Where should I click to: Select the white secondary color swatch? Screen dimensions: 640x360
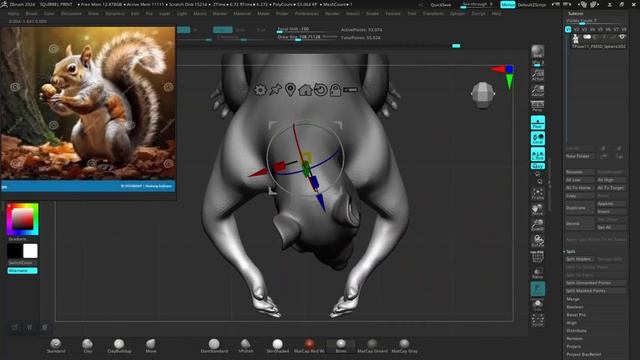(x=30, y=251)
